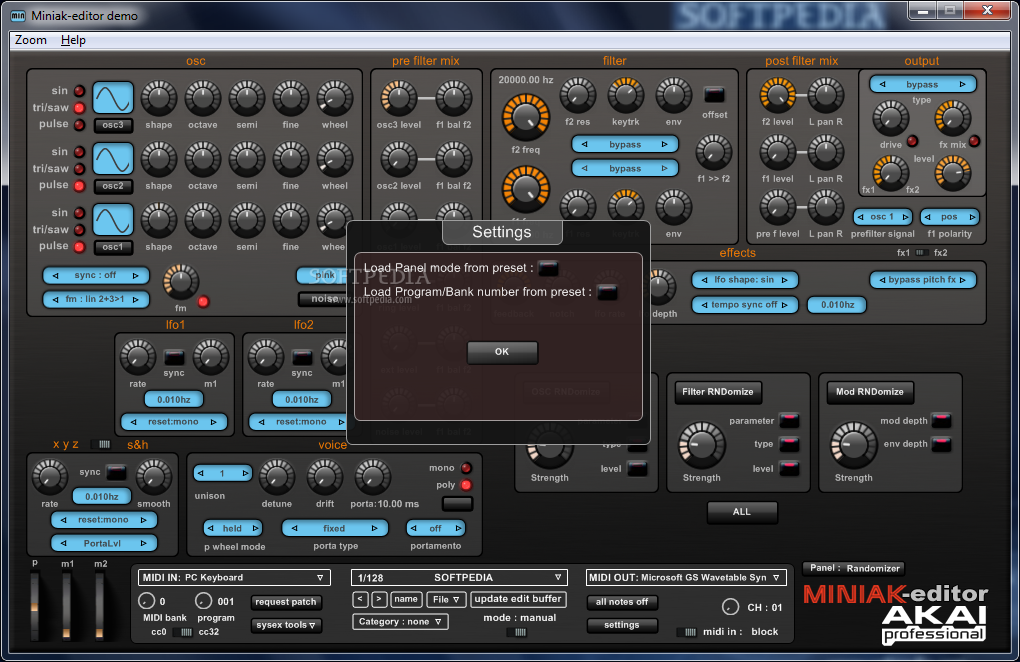Click the Mod RNDomize Strength knob
The image size is (1020, 662).
point(853,445)
